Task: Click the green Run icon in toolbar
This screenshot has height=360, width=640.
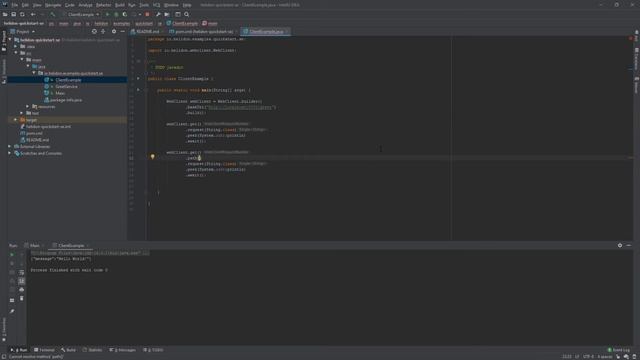Action: [107, 14]
